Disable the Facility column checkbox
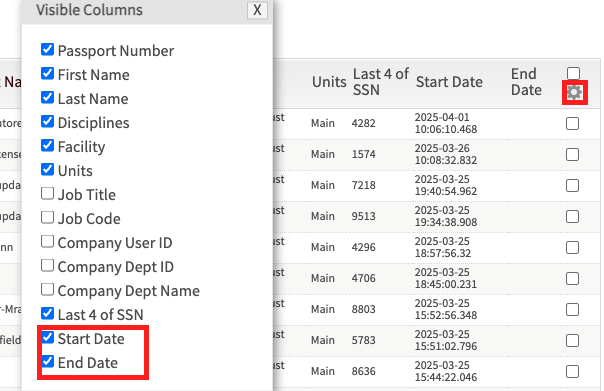This screenshot has width=604, height=391. tap(47, 146)
